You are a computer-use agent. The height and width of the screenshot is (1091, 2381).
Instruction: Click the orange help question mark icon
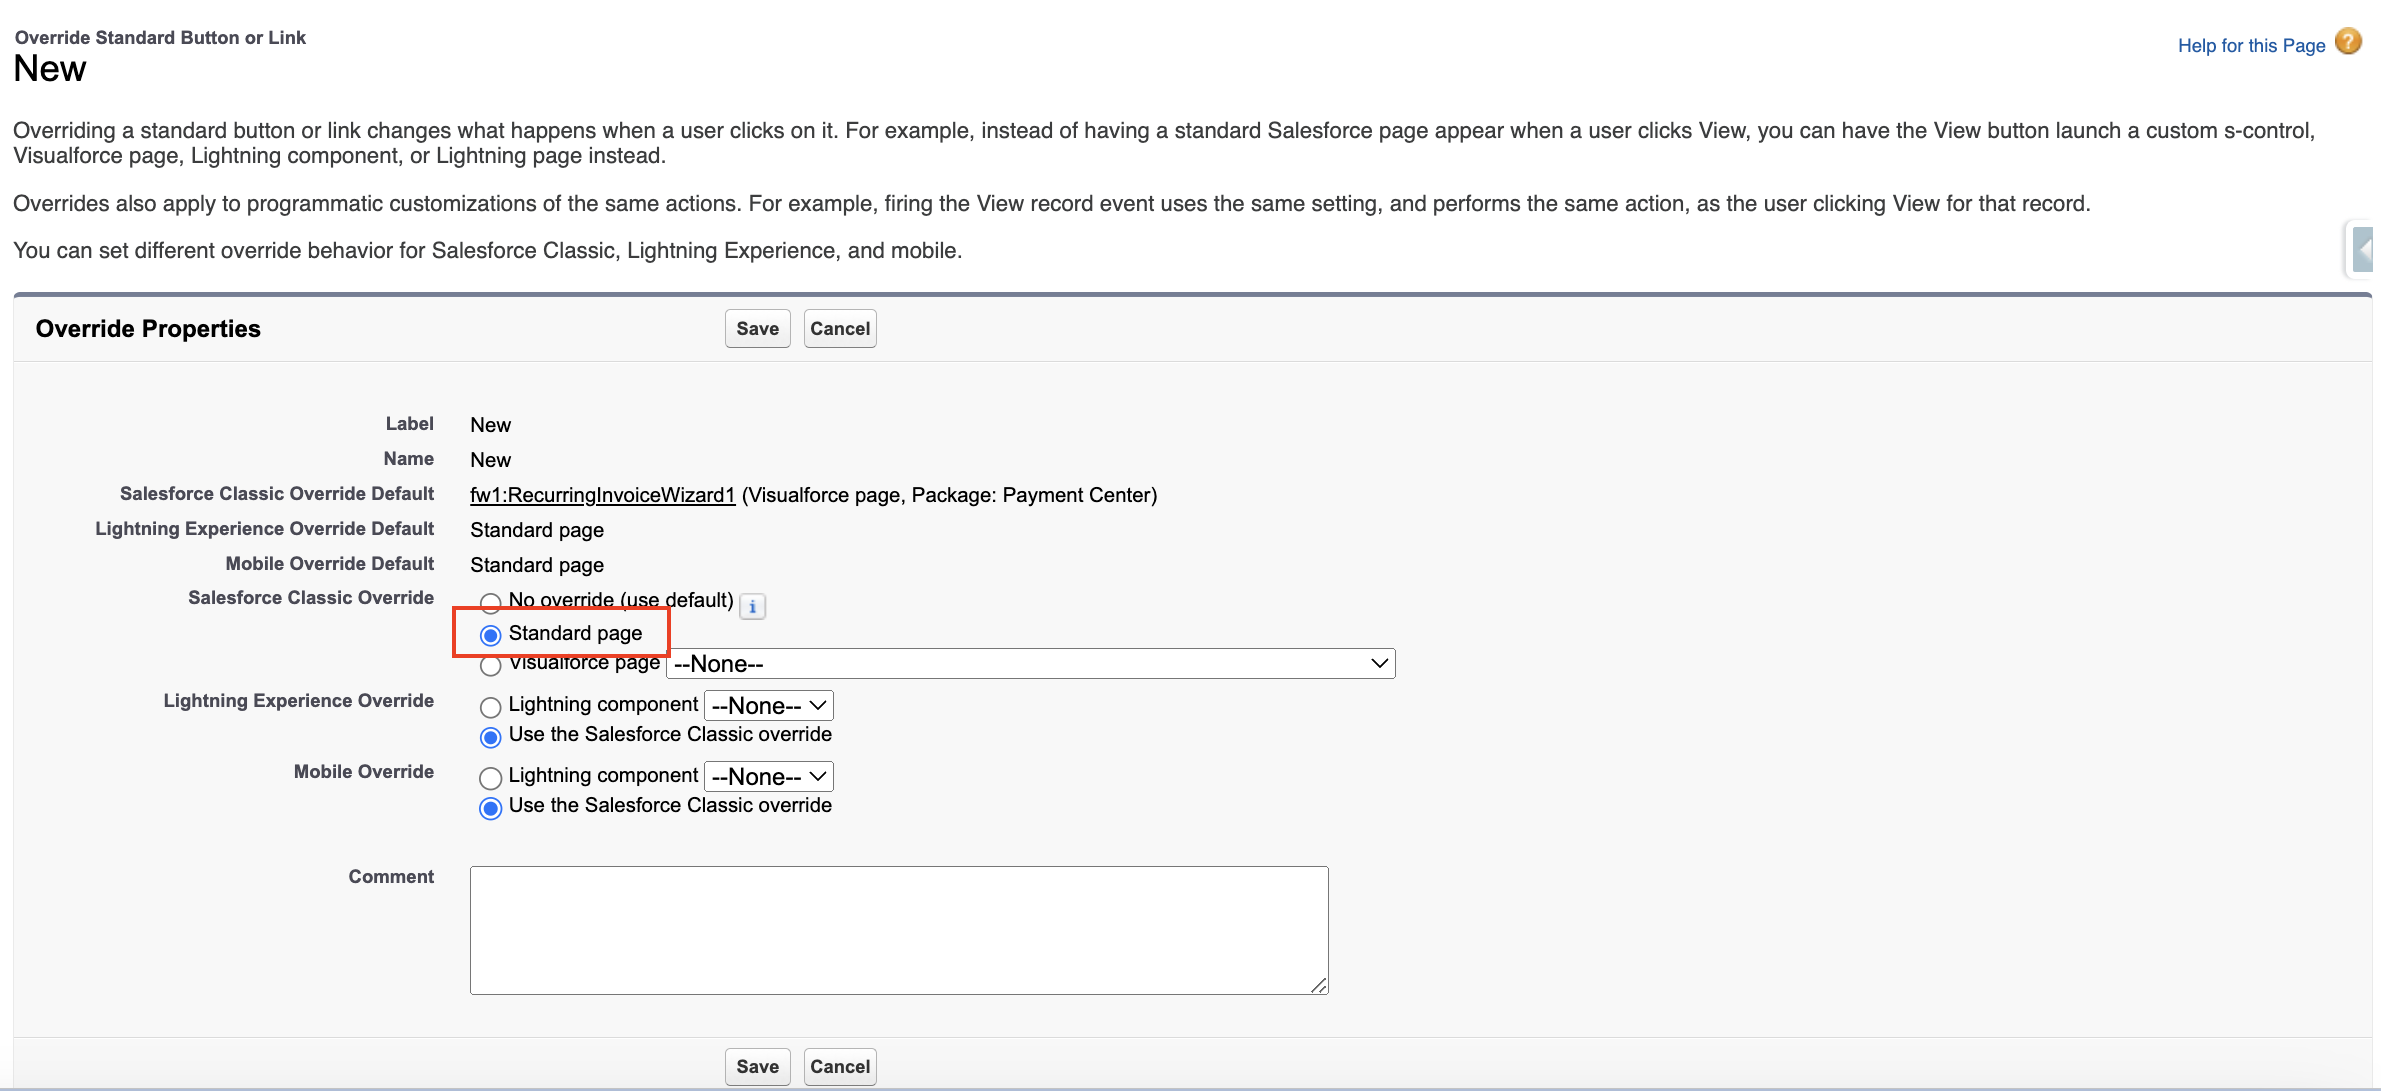pos(2347,42)
